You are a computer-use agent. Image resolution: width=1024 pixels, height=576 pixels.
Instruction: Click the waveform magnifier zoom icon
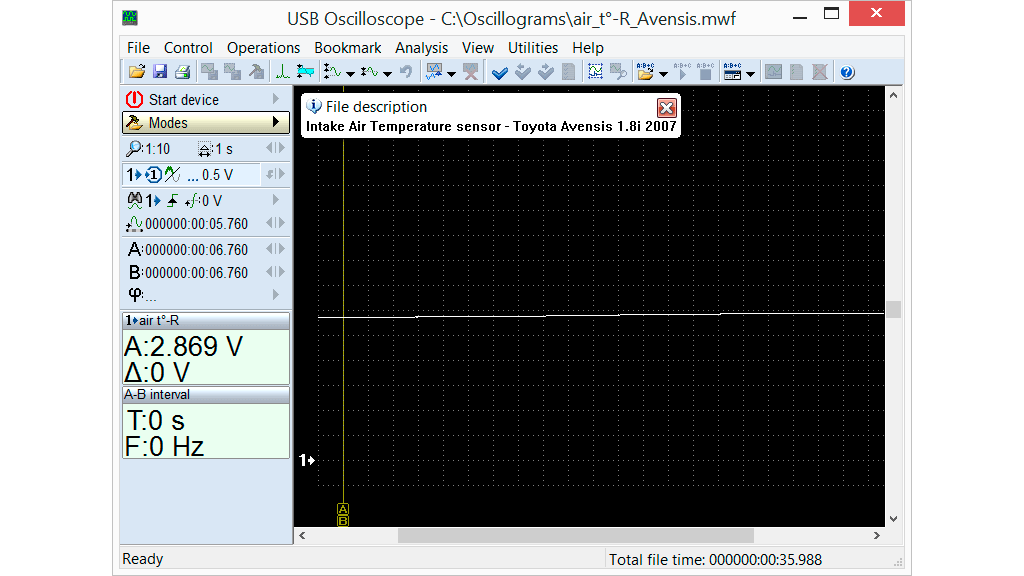coord(618,72)
